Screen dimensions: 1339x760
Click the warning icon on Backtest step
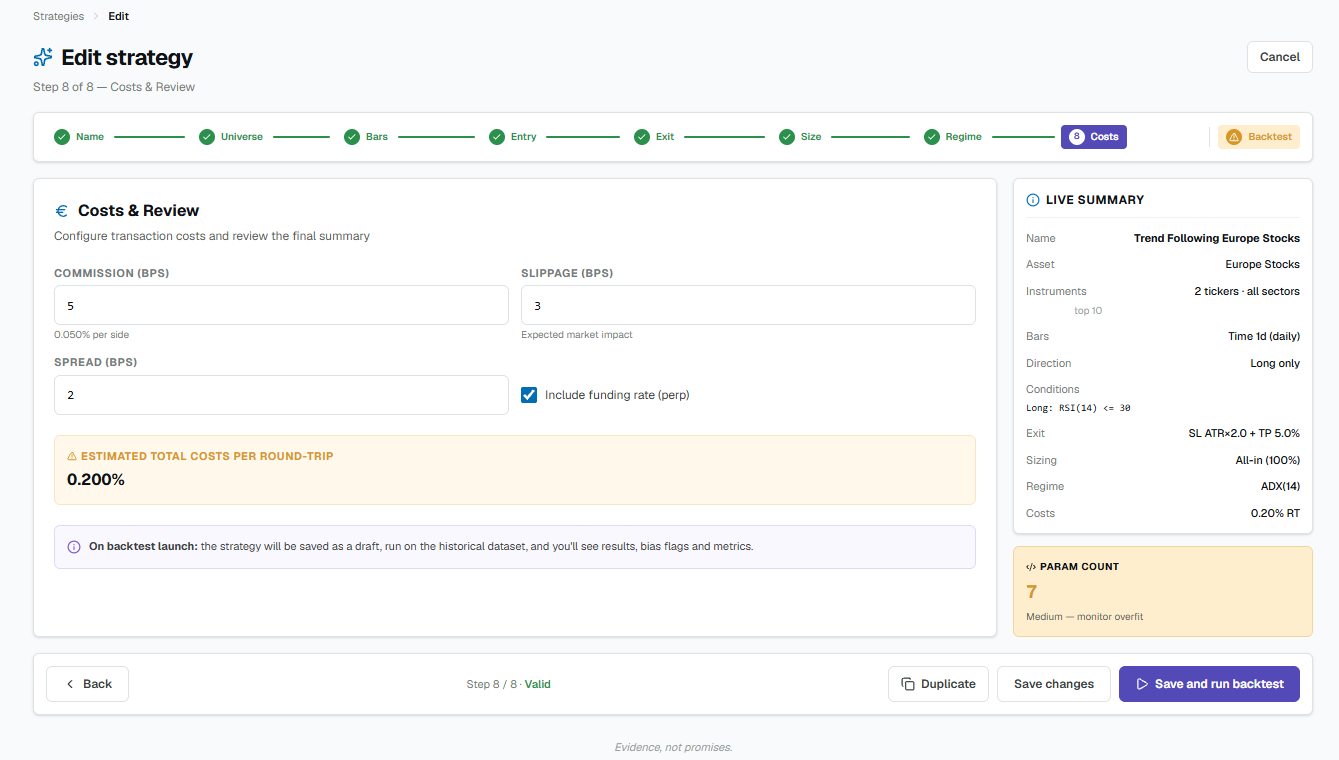click(1233, 137)
